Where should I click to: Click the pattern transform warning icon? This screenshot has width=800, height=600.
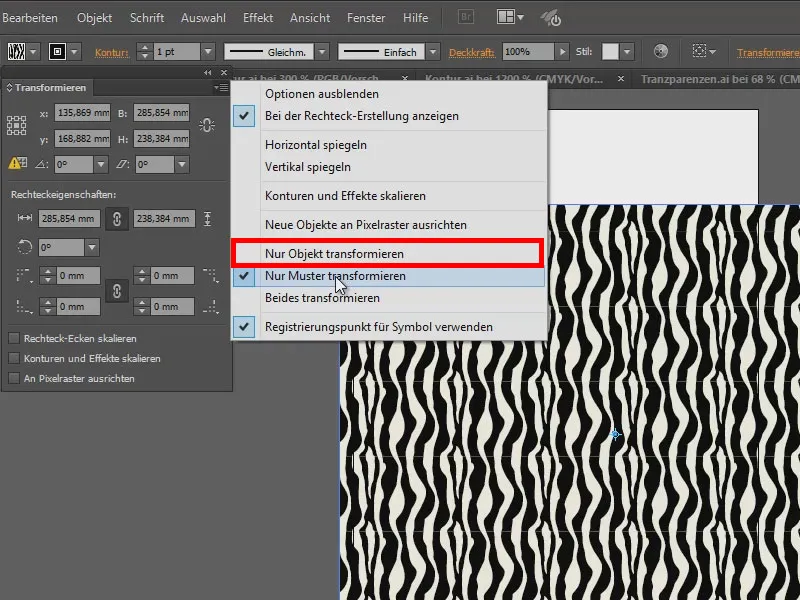(17, 163)
